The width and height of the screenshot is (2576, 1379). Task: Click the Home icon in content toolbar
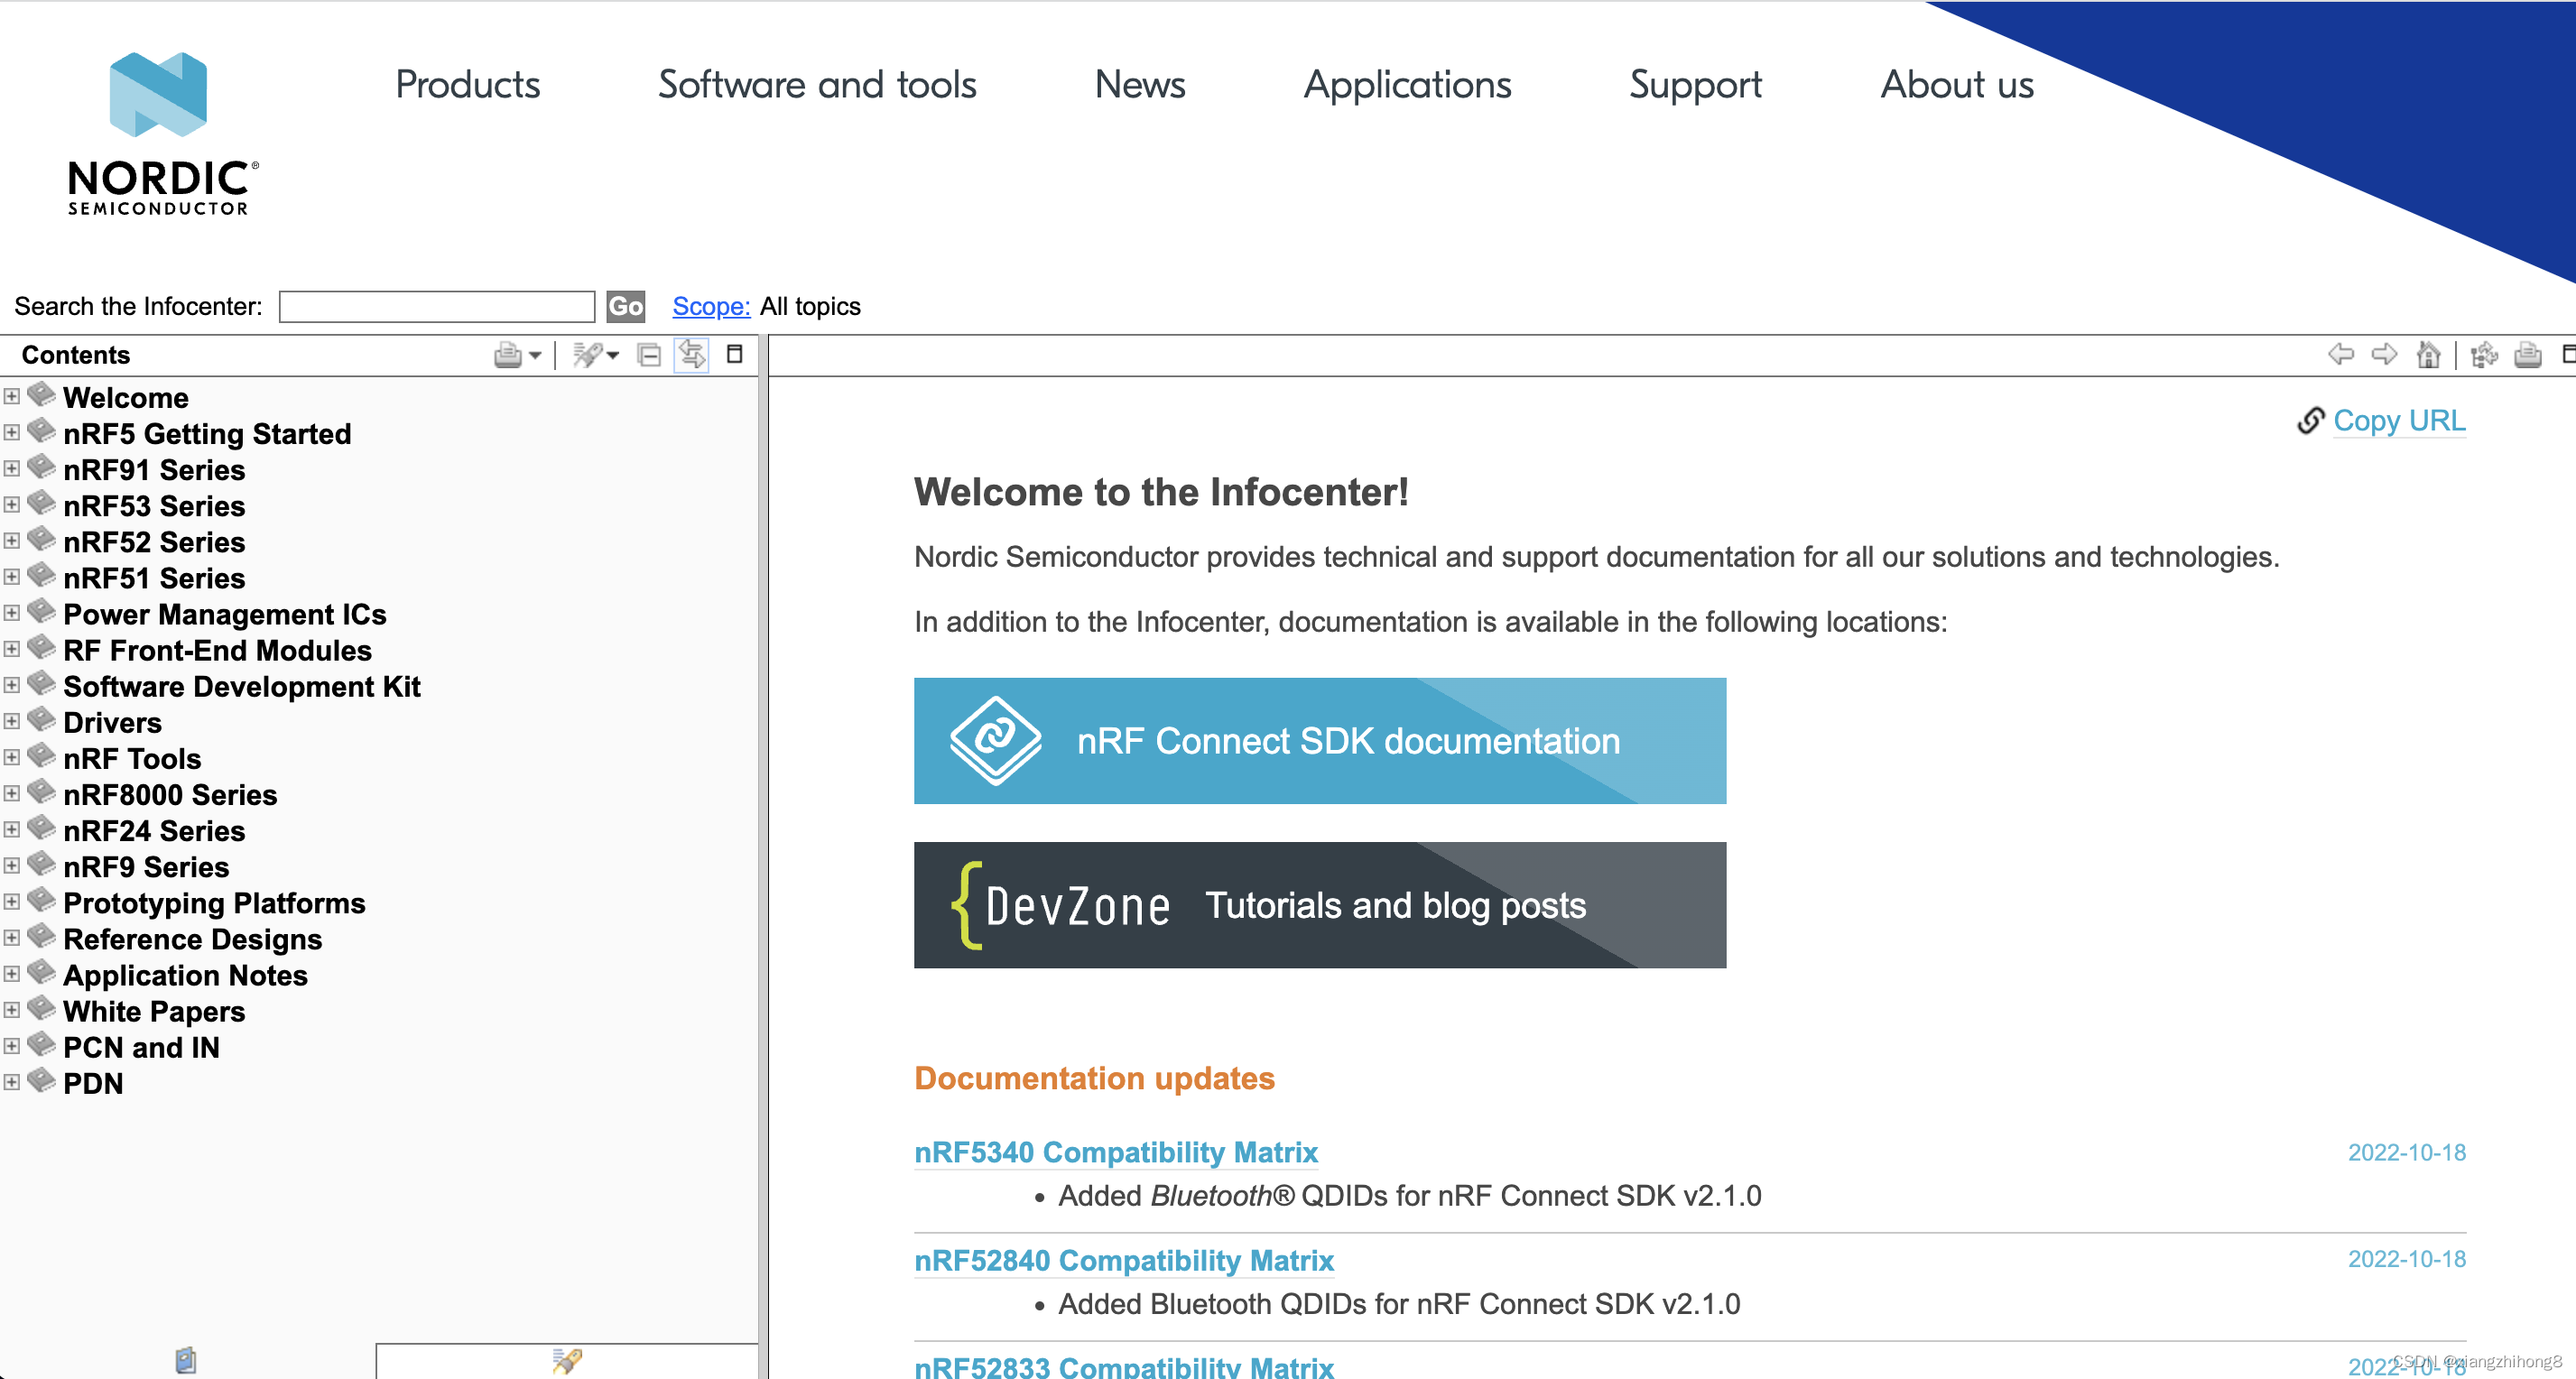2427,355
